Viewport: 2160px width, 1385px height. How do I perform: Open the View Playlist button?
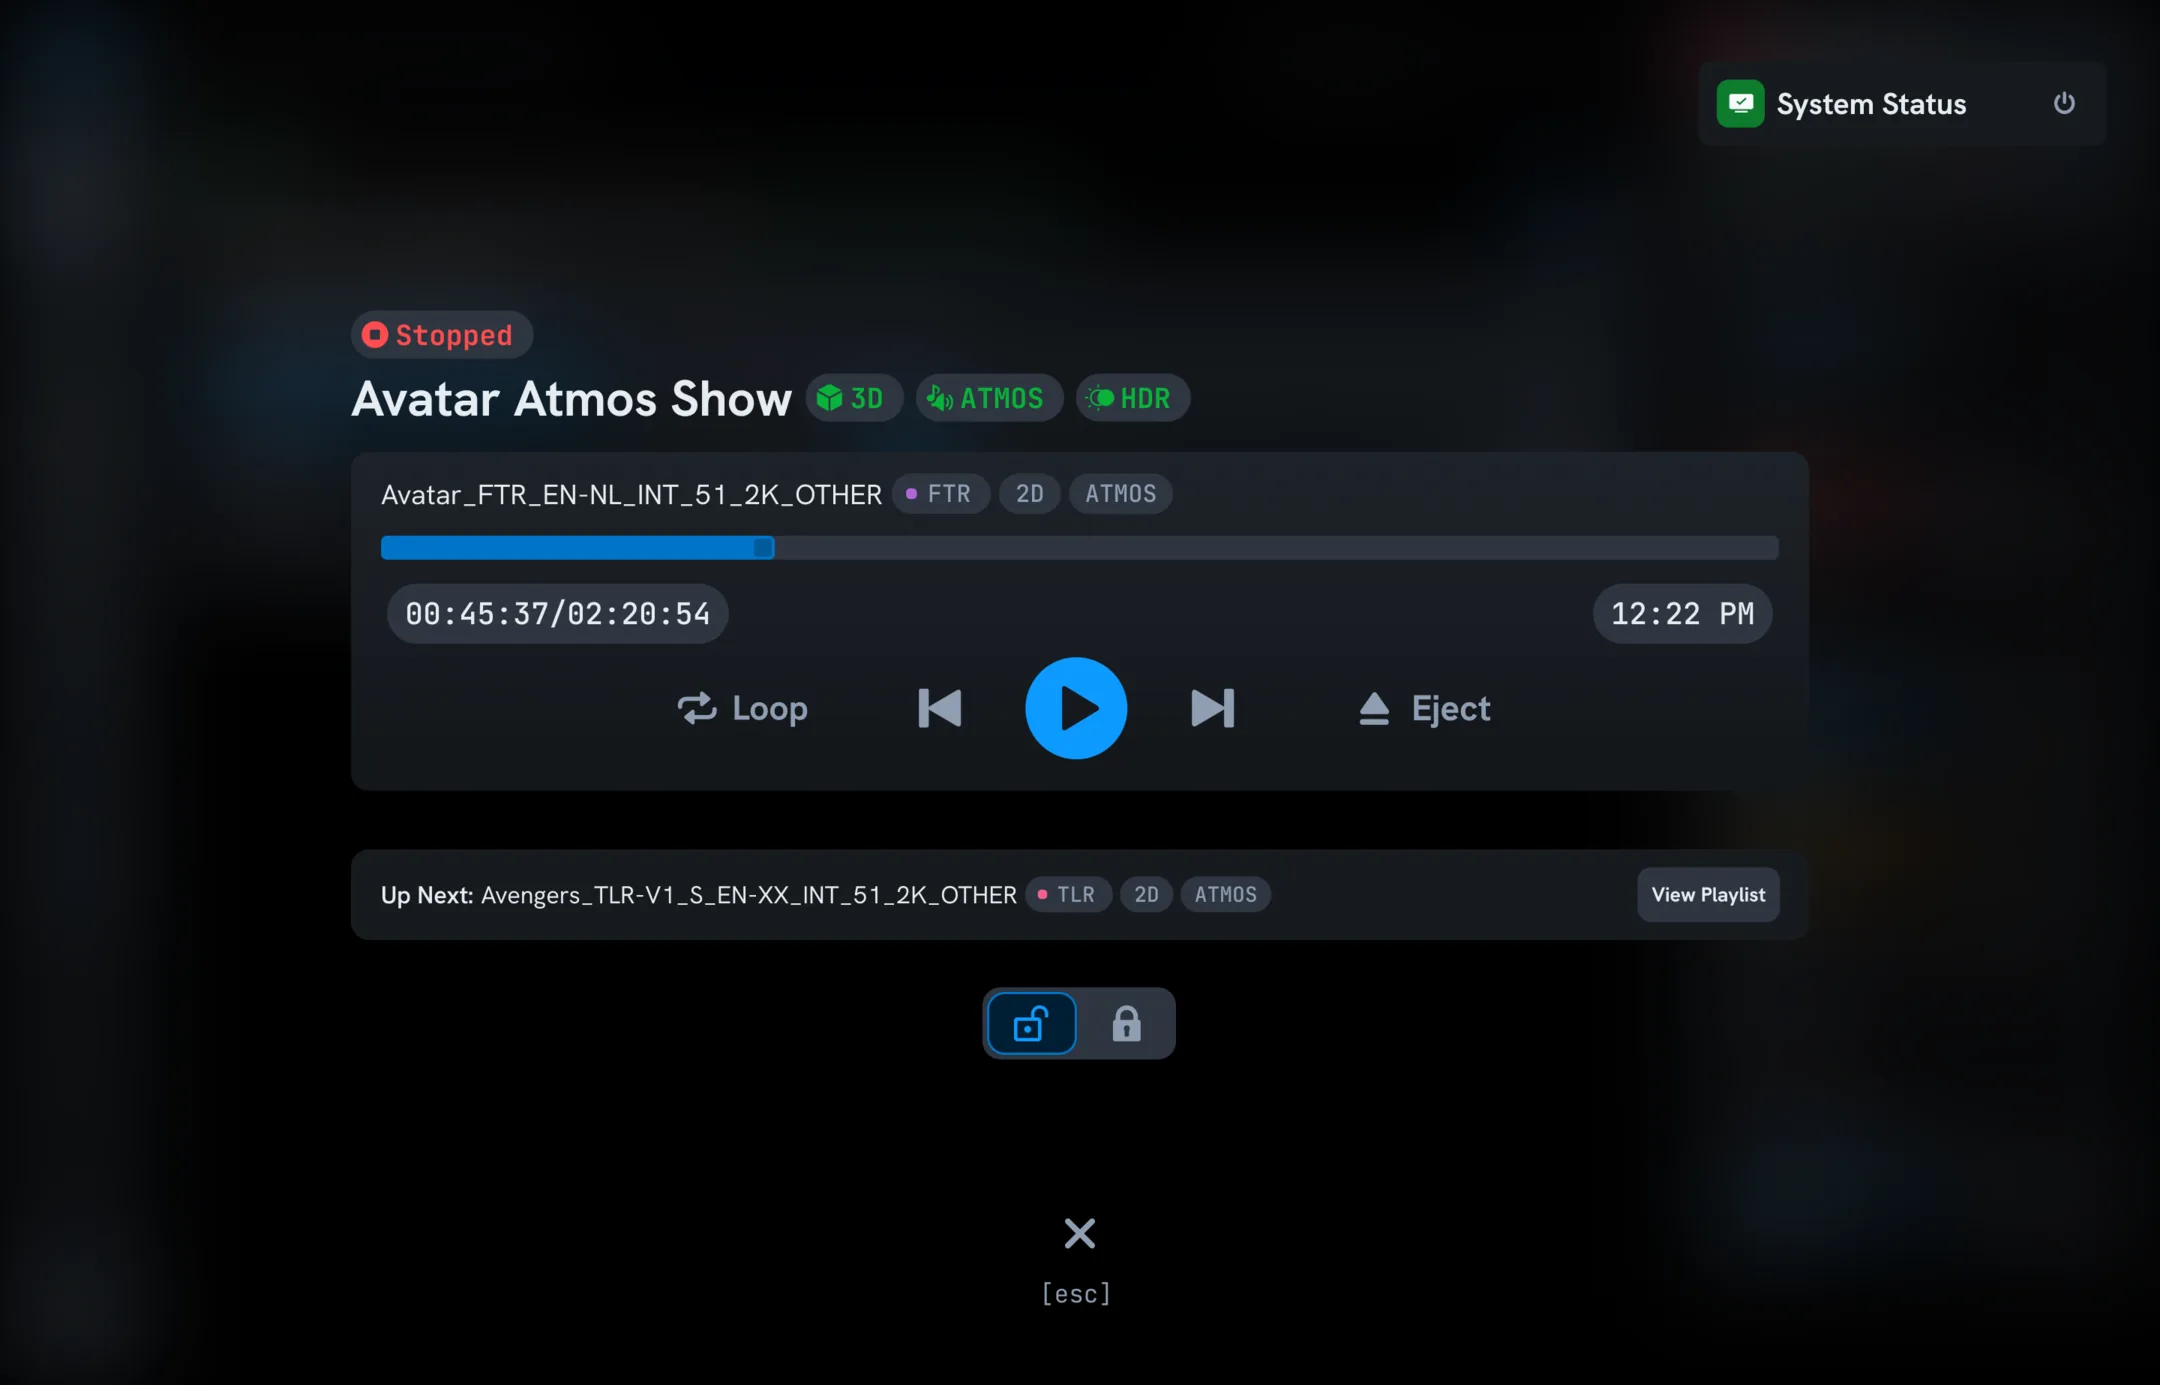[1708, 894]
